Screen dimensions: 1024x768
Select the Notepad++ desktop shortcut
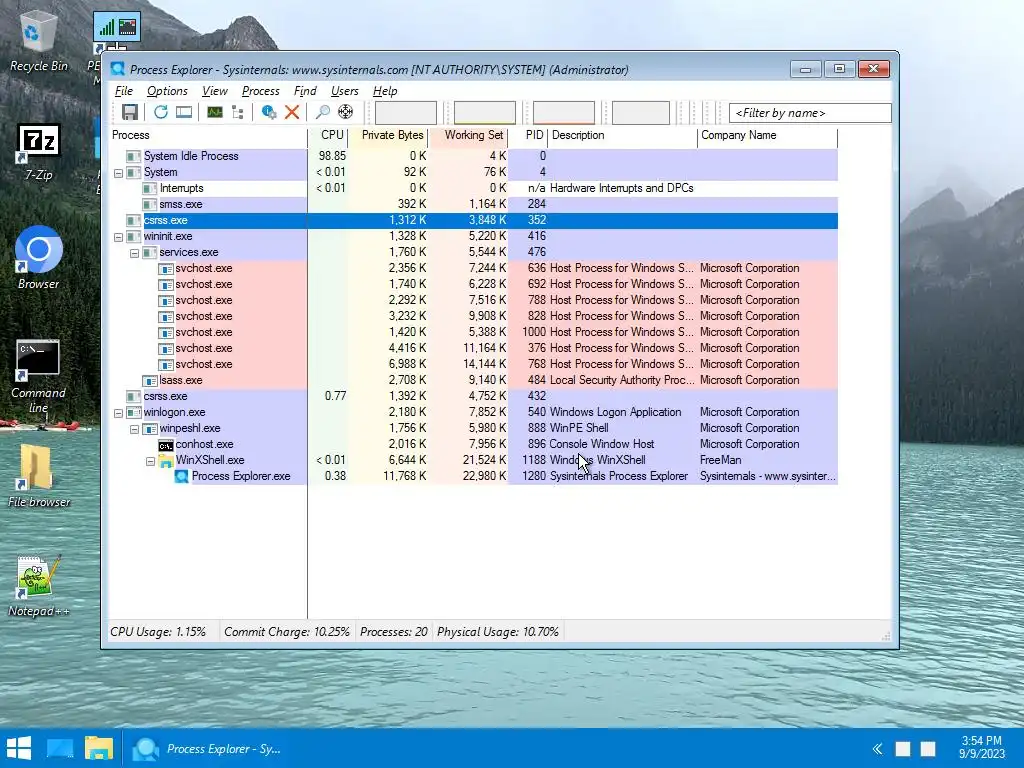39,586
